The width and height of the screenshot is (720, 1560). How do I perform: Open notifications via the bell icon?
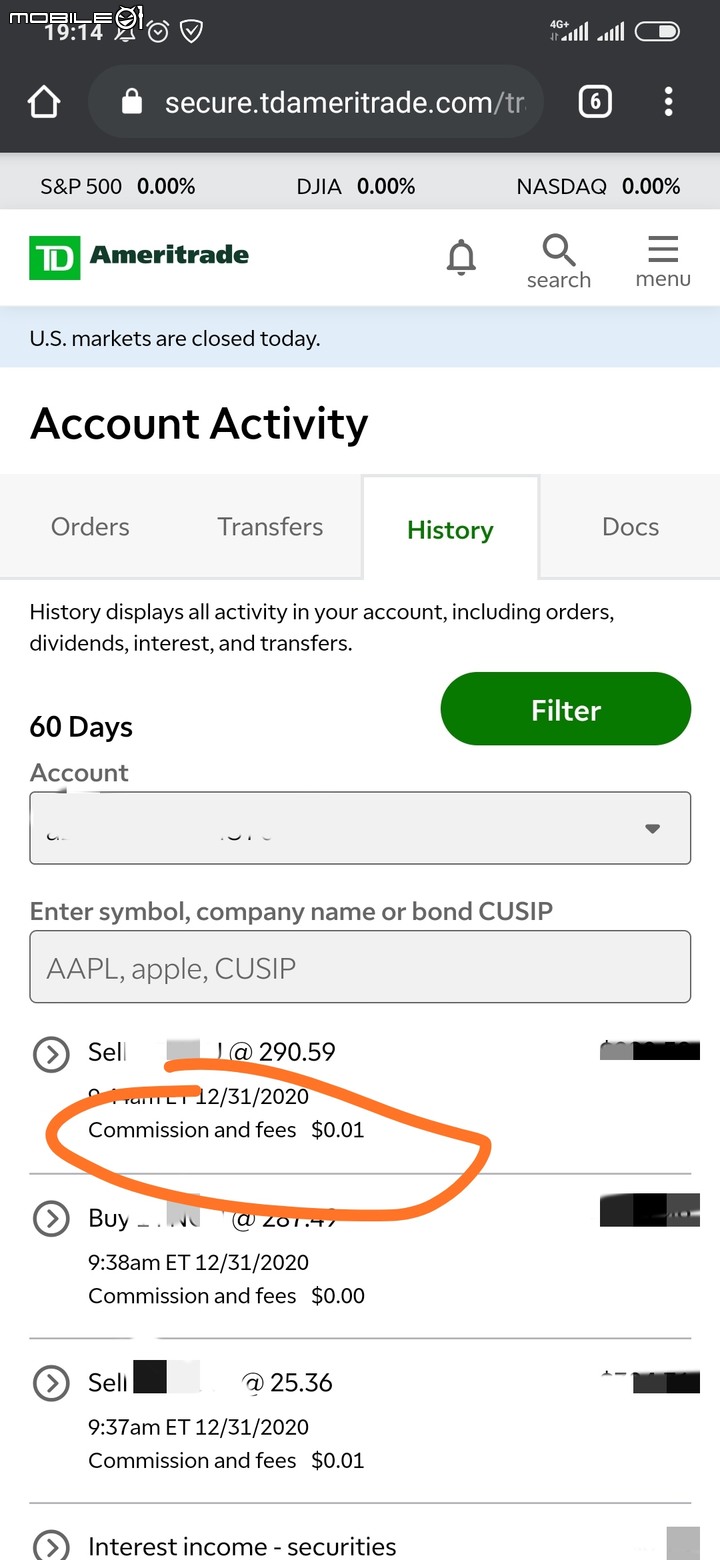point(461,257)
